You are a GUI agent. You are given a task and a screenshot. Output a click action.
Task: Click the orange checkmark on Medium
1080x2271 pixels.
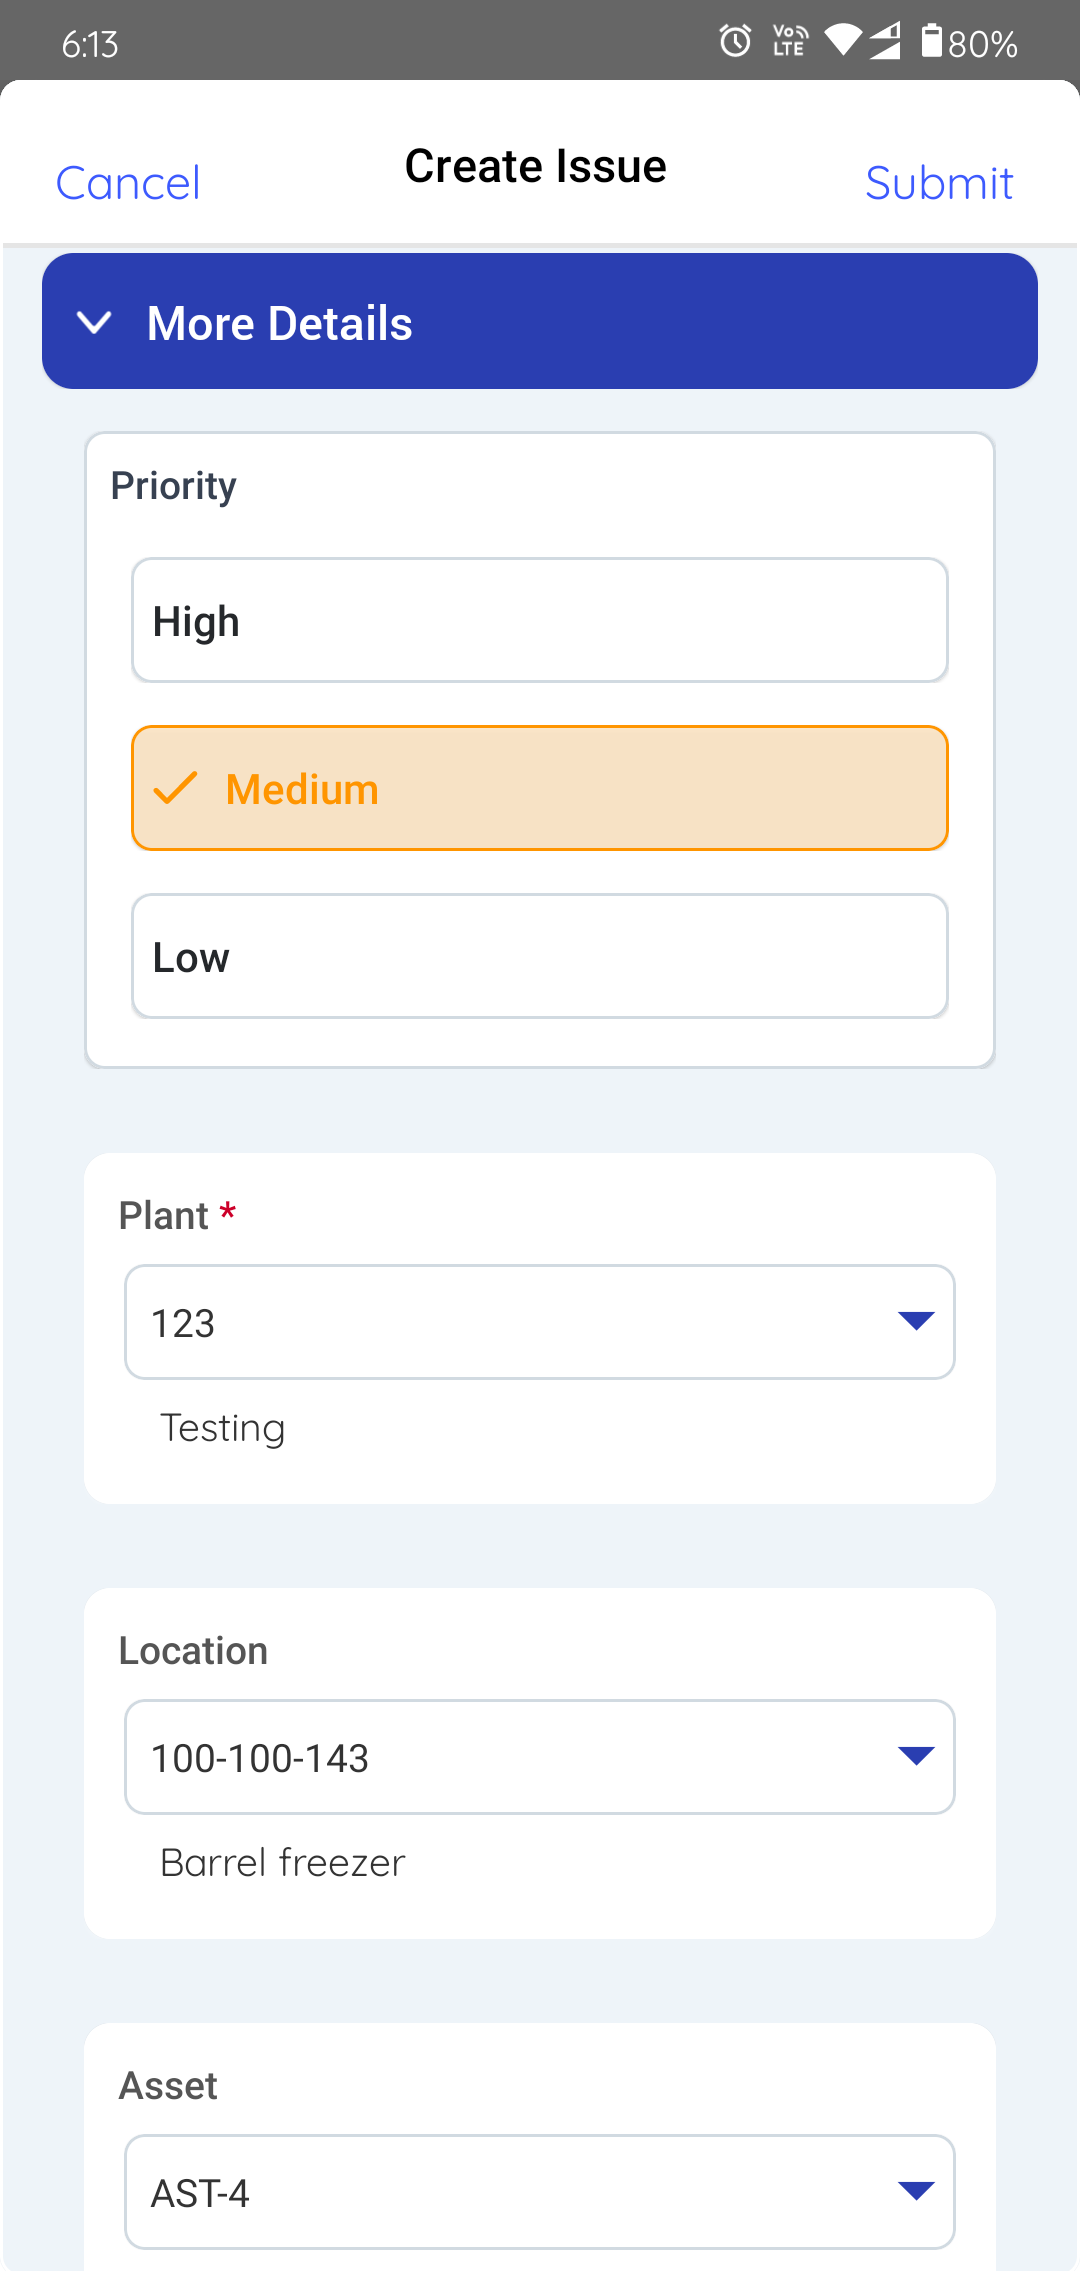[176, 788]
